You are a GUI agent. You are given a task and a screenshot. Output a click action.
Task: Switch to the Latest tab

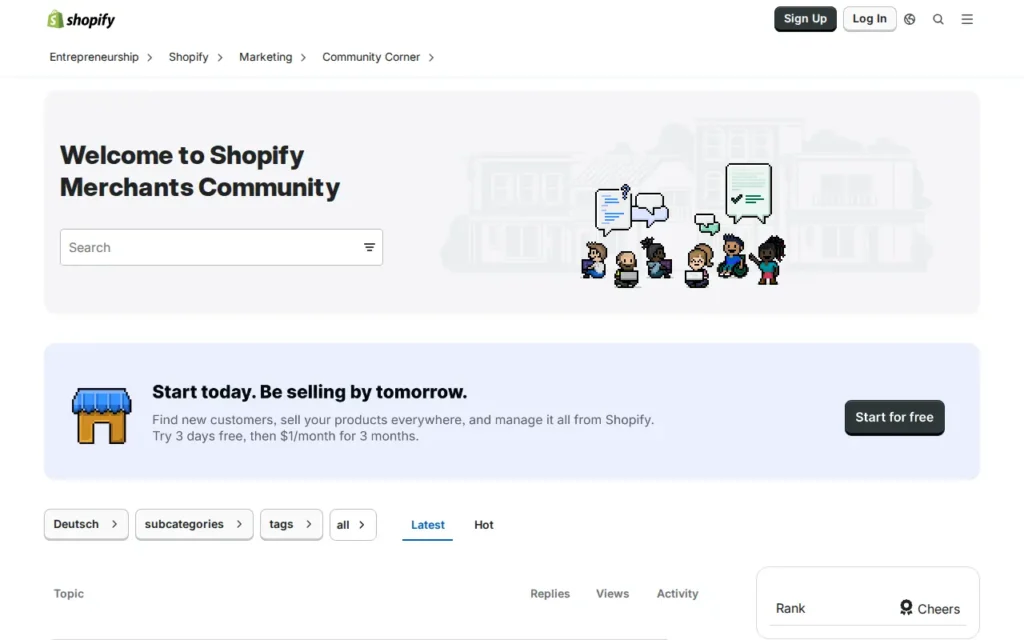pyautogui.click(x=428, y=525)
